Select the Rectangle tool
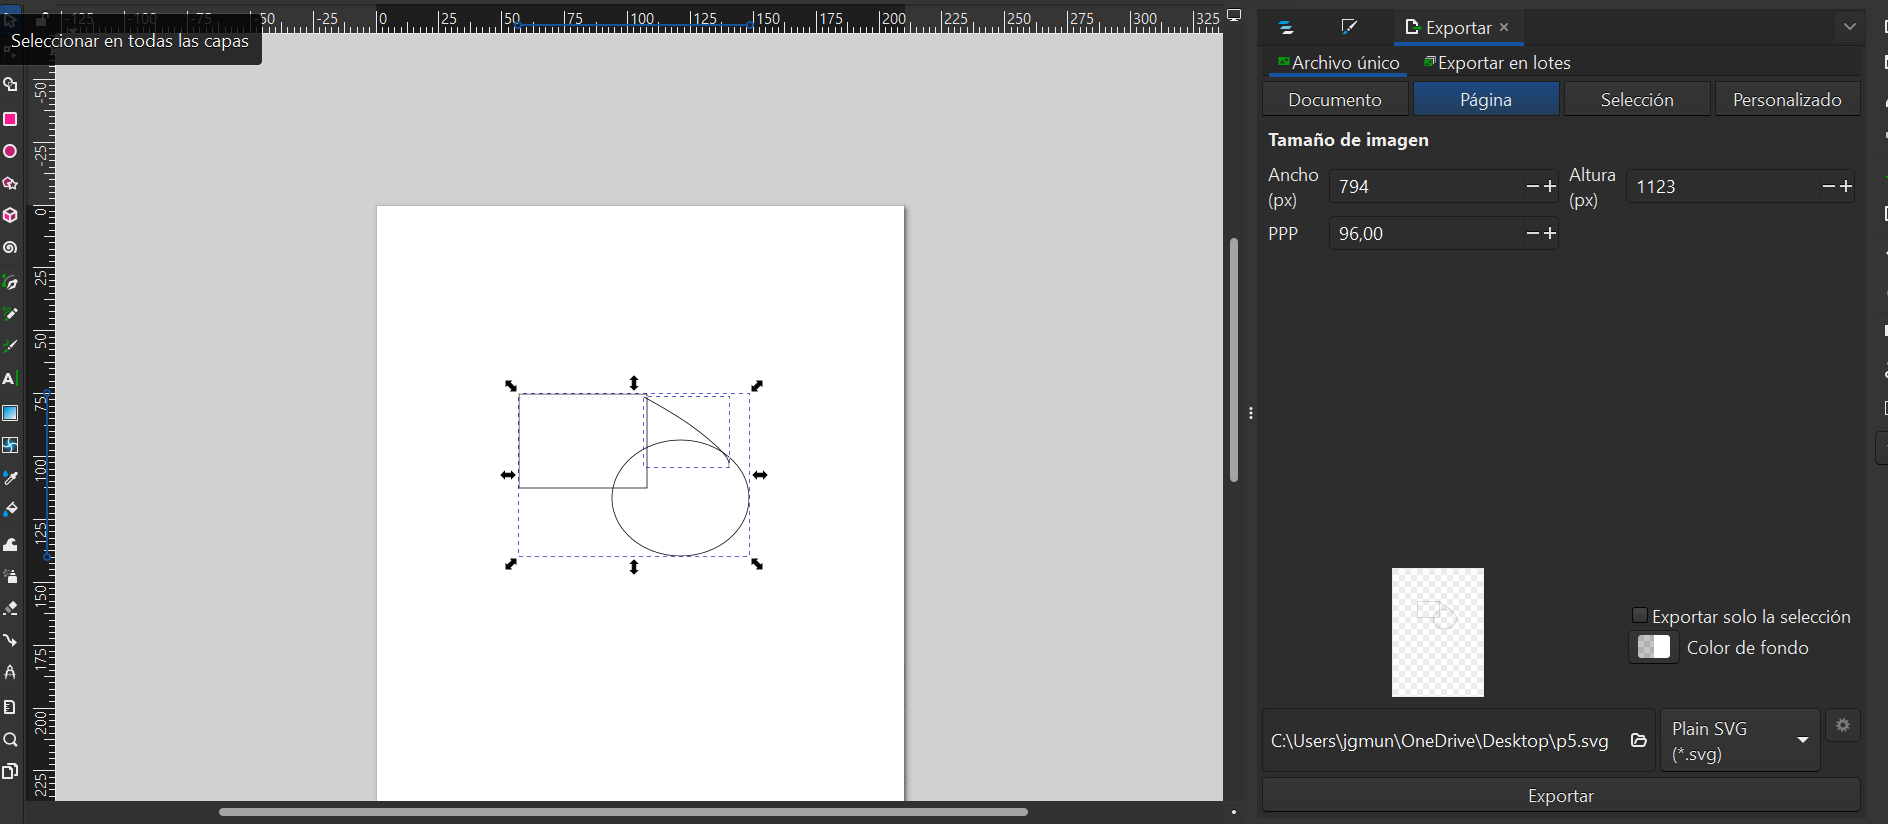 (x=10, y=119)
